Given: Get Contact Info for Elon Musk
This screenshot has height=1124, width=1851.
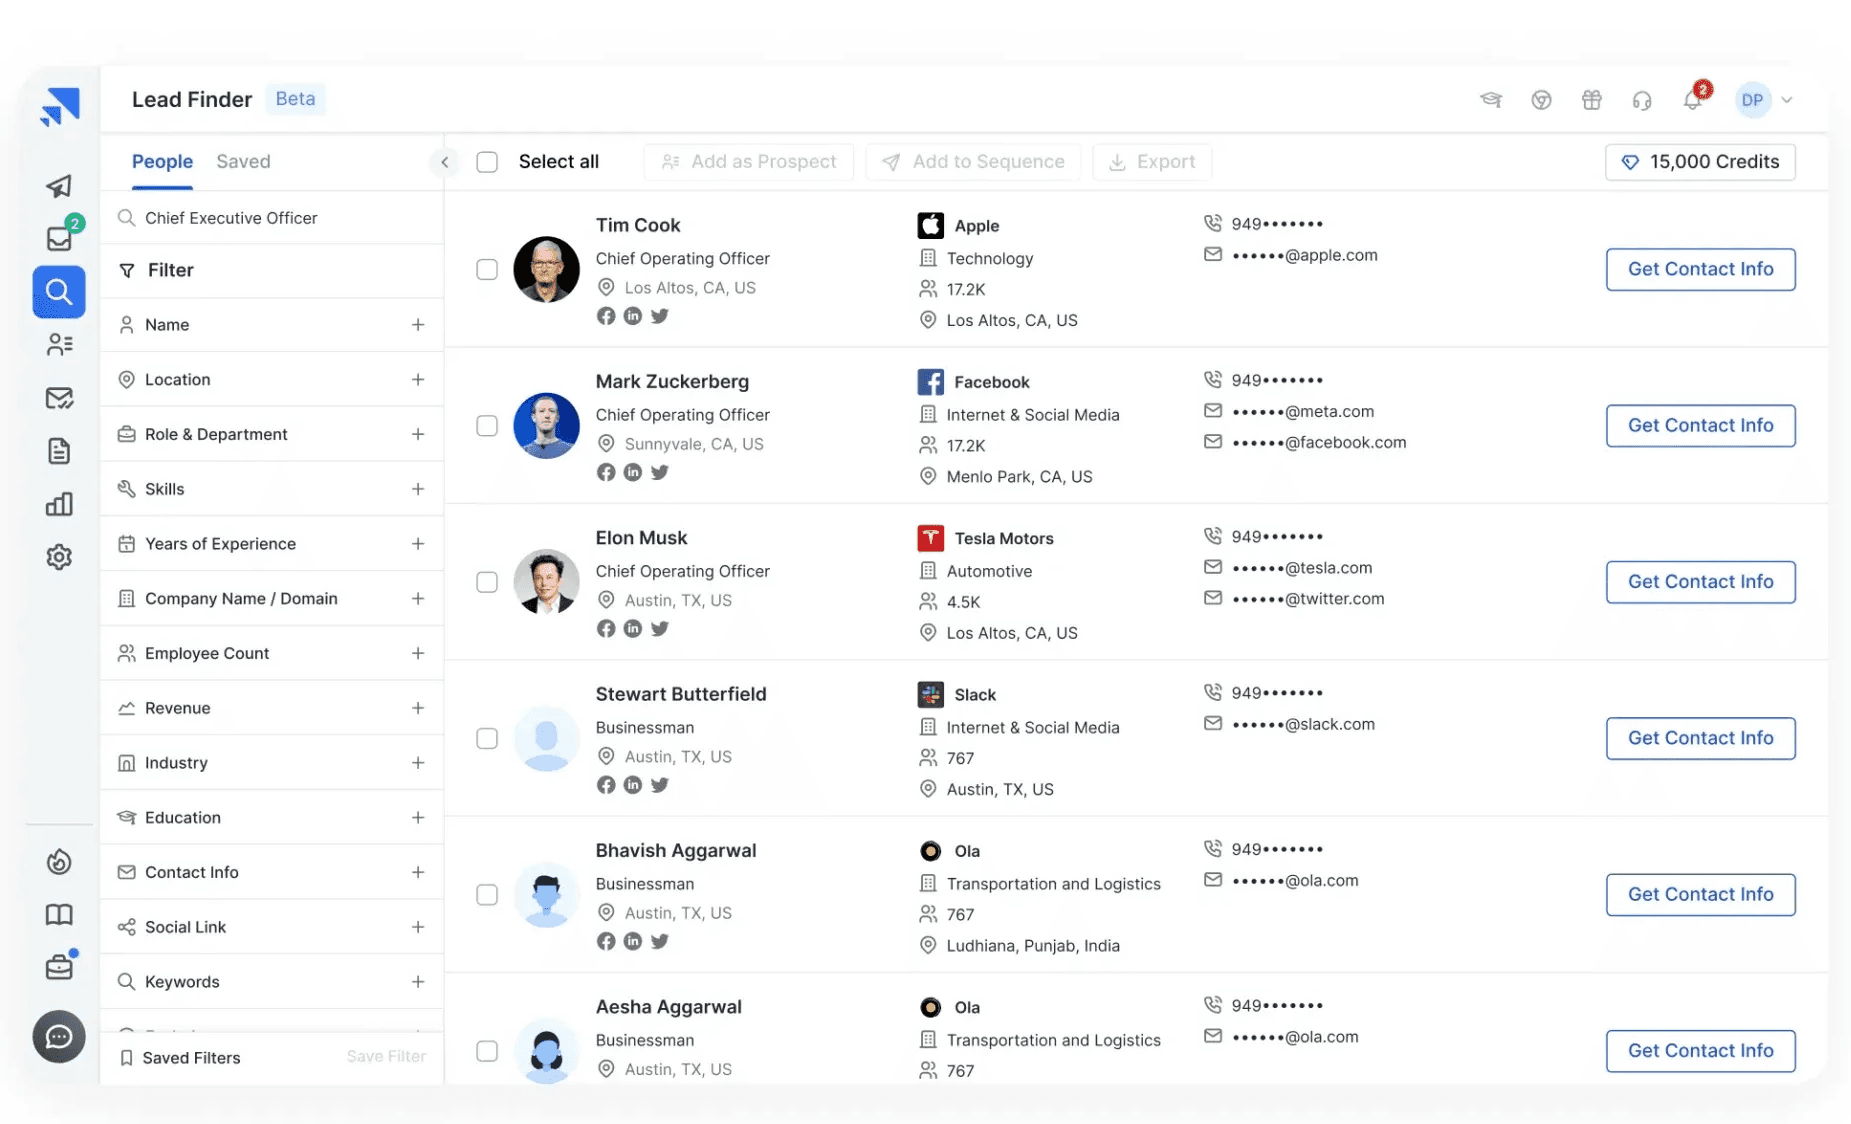Looking at the screenshot, I should (x=1700, y=582).
